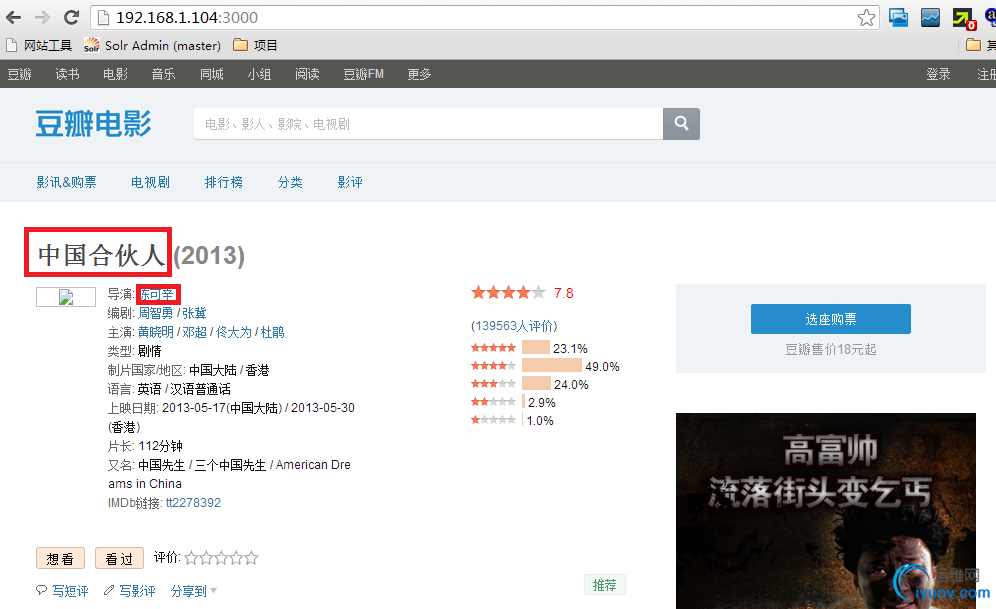Open actor 黄晓明 link
996x609 pixels.
click(156, 332)
